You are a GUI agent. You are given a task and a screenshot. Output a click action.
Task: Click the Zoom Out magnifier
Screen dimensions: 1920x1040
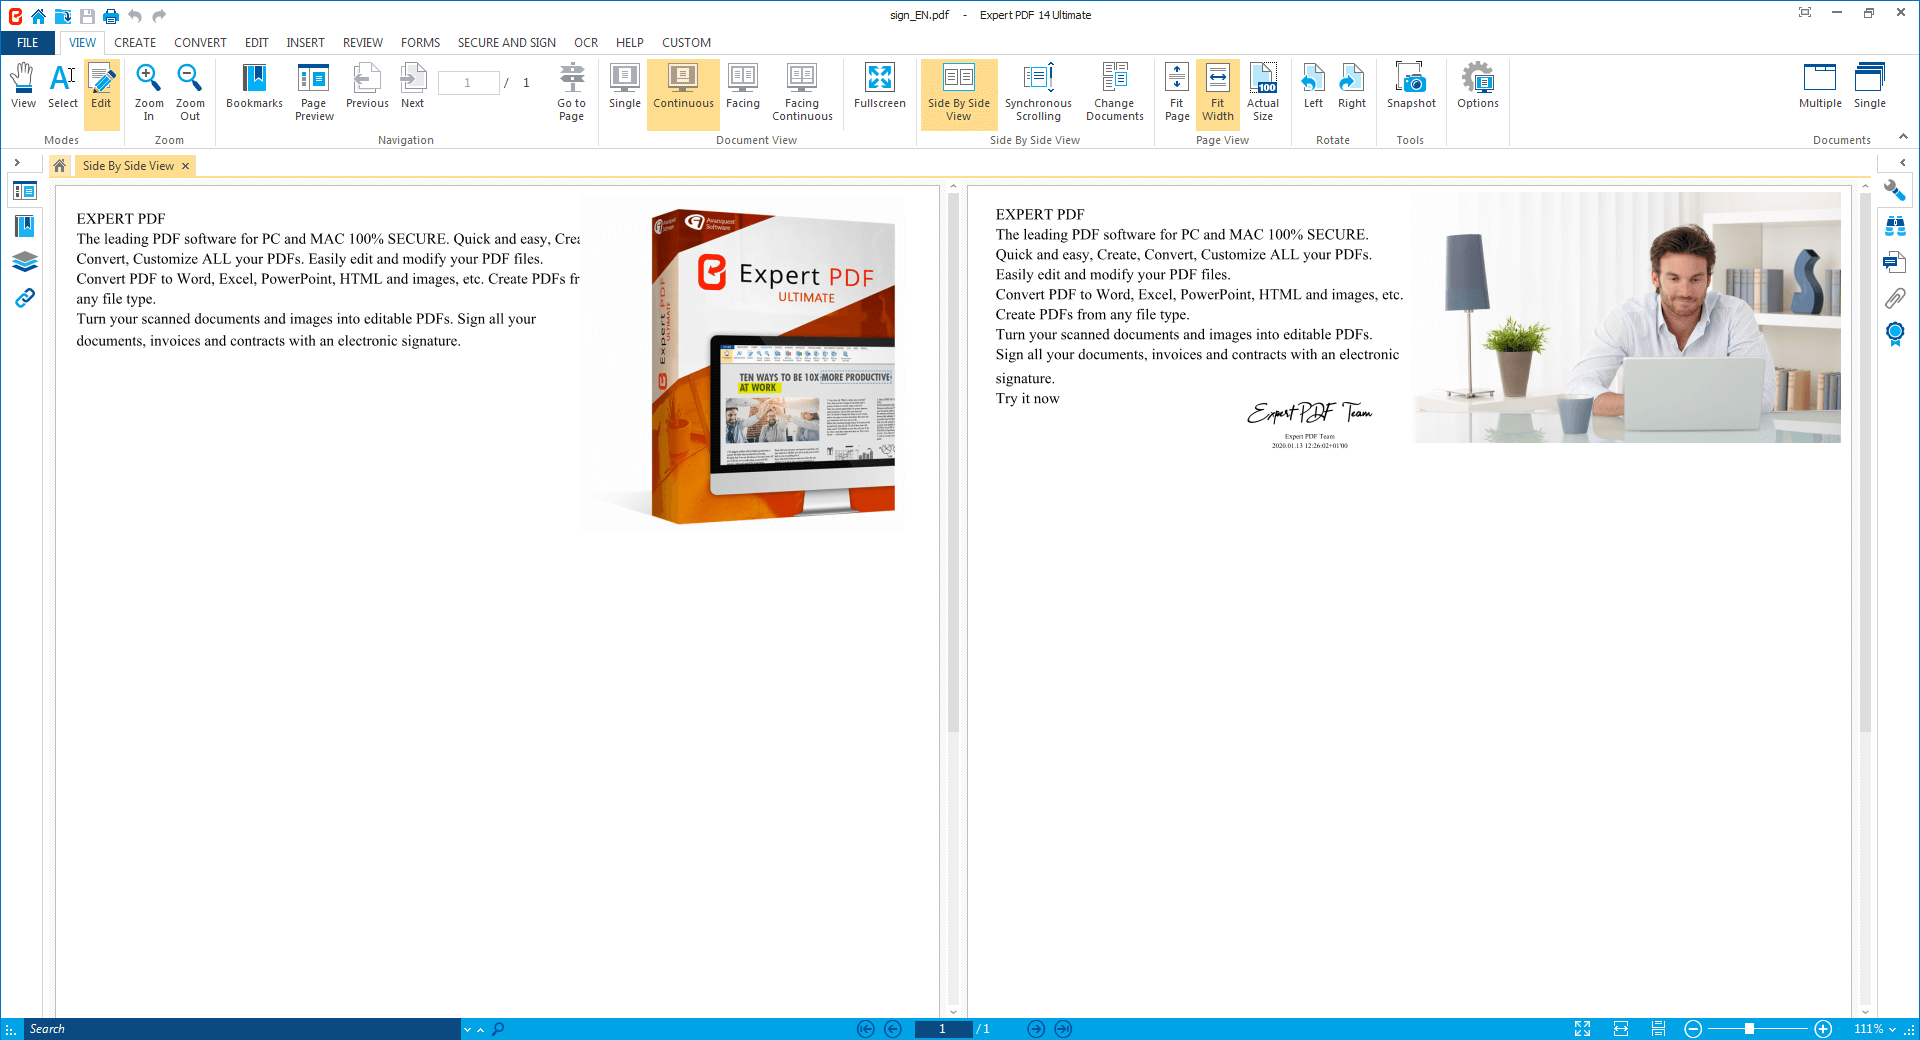(190, 92)
